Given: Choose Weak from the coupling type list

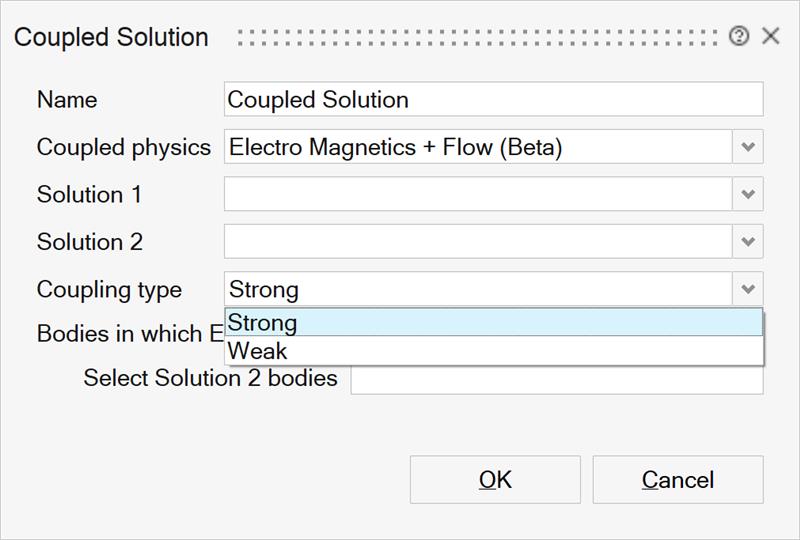Looking at the screenshot, I should [x=493, y=351].
